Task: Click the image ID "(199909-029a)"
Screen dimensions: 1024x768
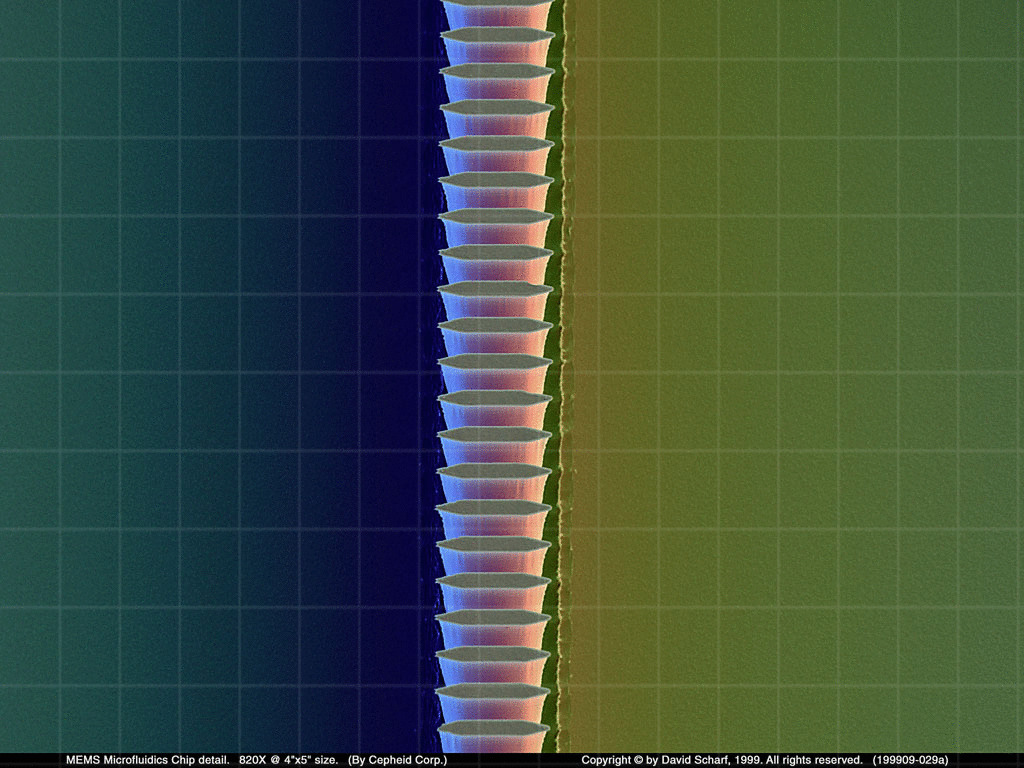Action: coord(910,760)
